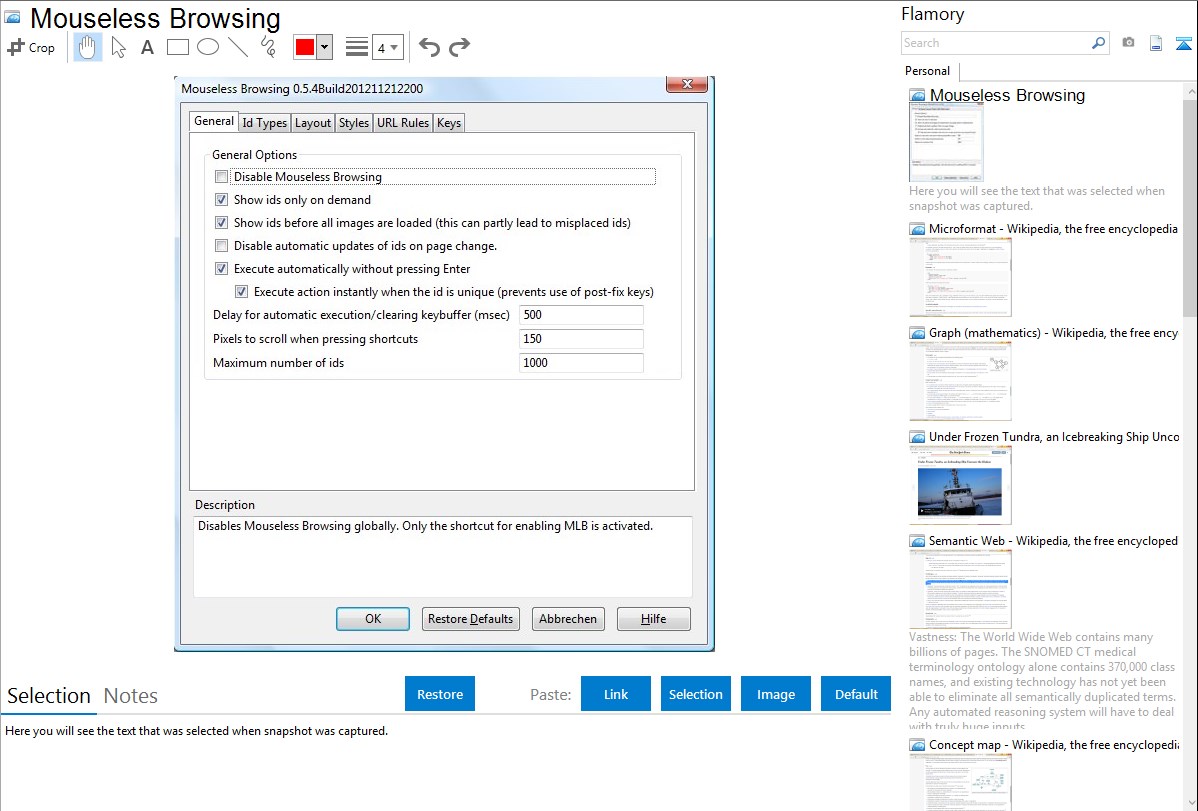The width and height of the screenshot is (1198, 811).
Task: Select the Crop tool
Action: pos(31,47)
